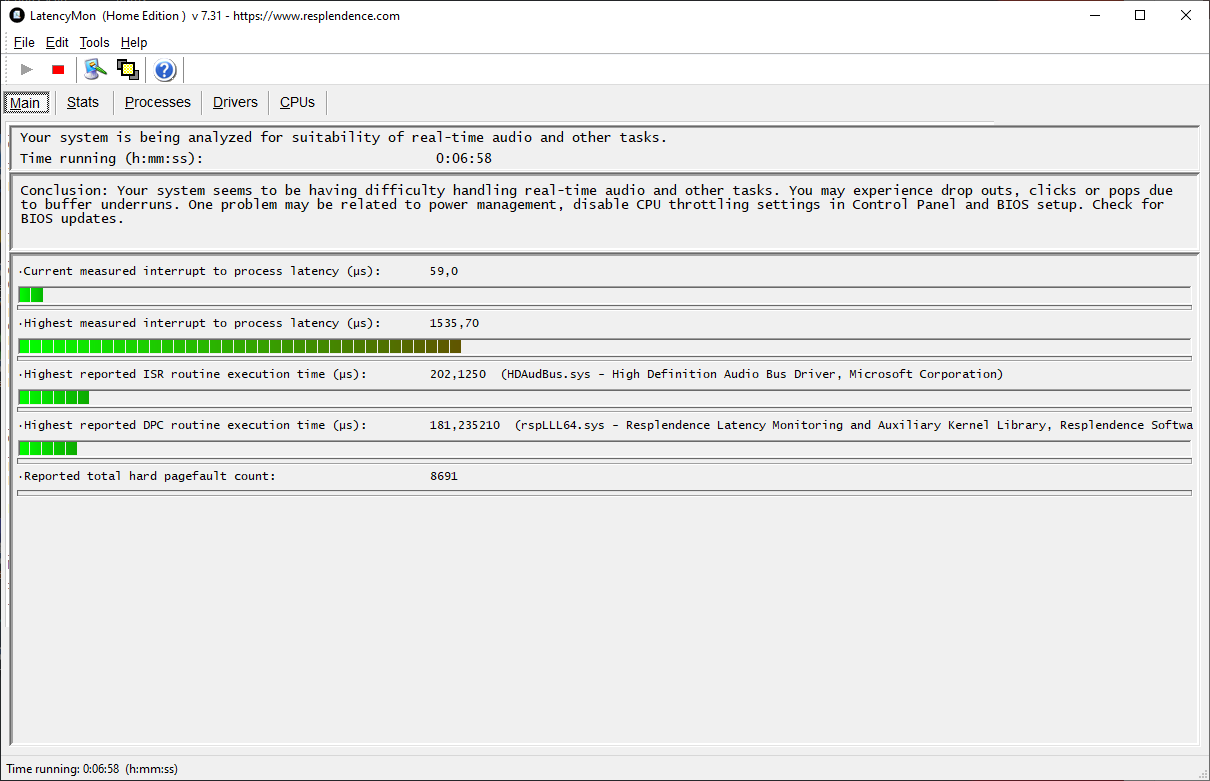Click the current latency value 59,0
Image resolution: width=1210 pixels, height=781 pixels.
click(x=444, y=271)
